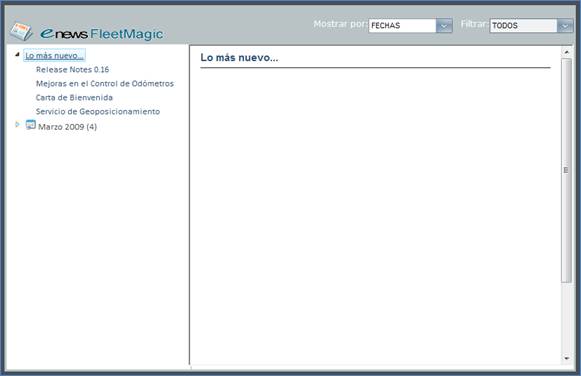Click the TODOS combo box field
Image resolution: width=581 pixels, height=376 pixels.
click(524, 26)
